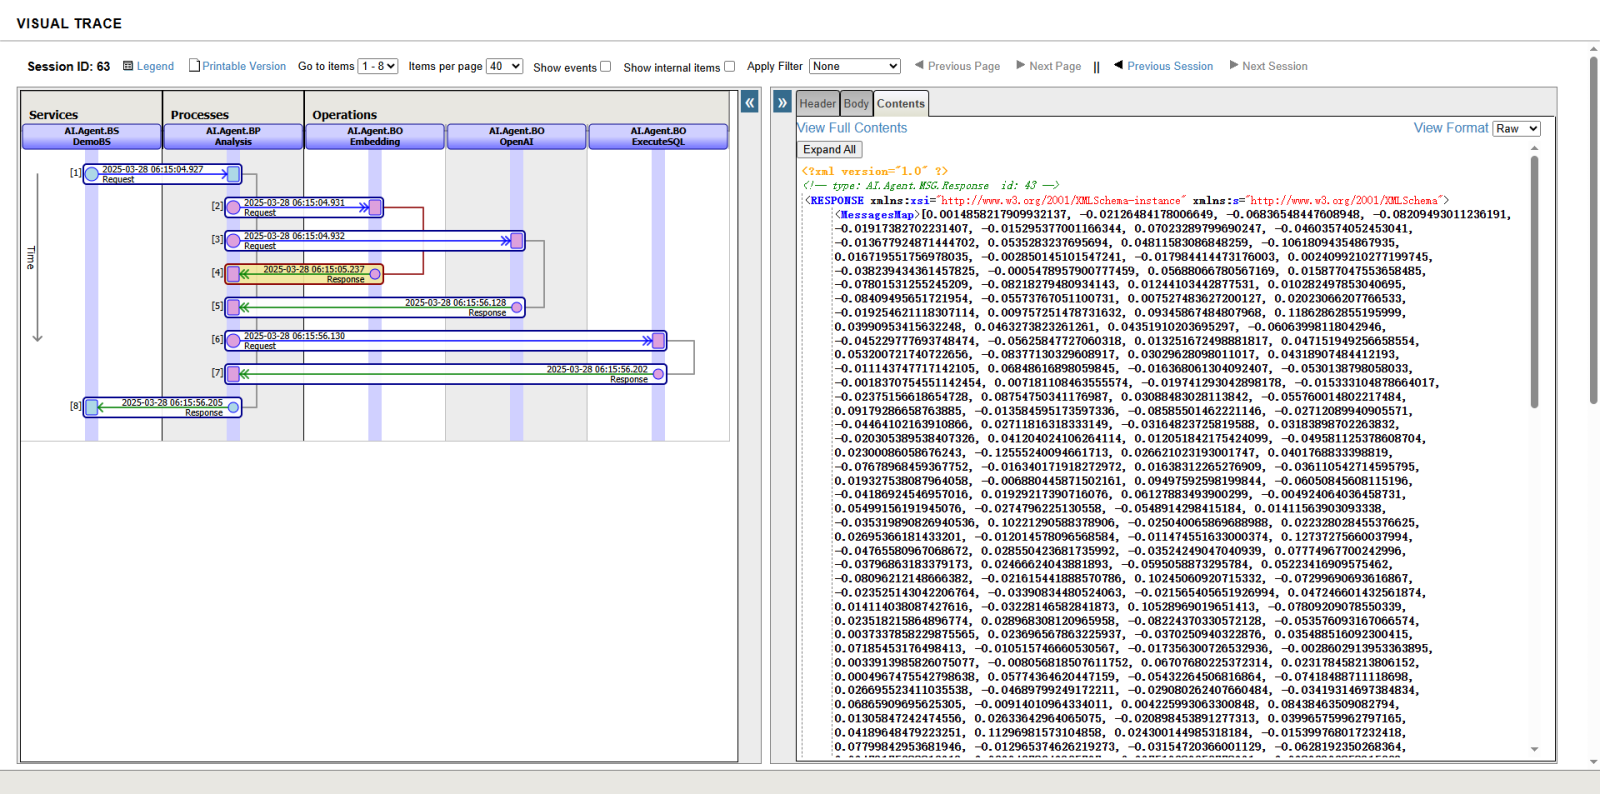Screen dimensions: 1600x794
Task: Click the Expand All button
Action: 829,149
